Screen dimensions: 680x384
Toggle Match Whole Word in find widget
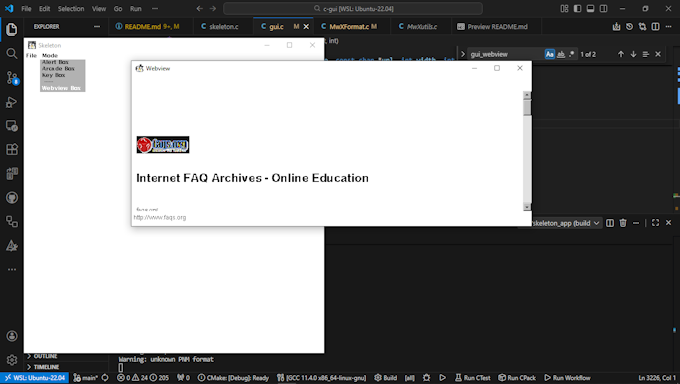pos(561,54)
